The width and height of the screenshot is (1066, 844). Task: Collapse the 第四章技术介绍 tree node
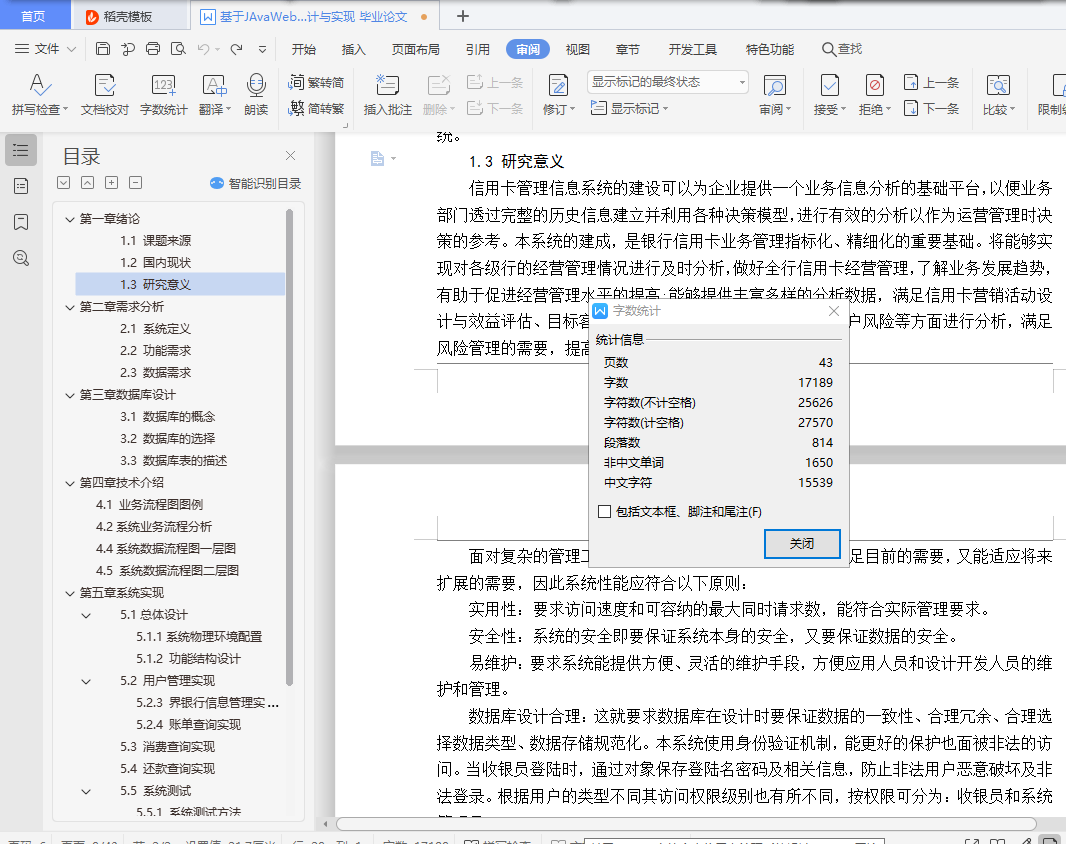(69, 483)
